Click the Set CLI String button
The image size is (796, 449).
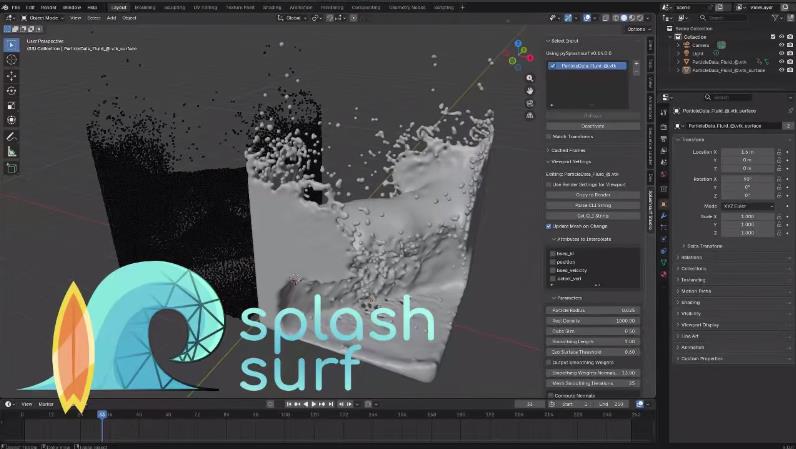tap(593, 216)
